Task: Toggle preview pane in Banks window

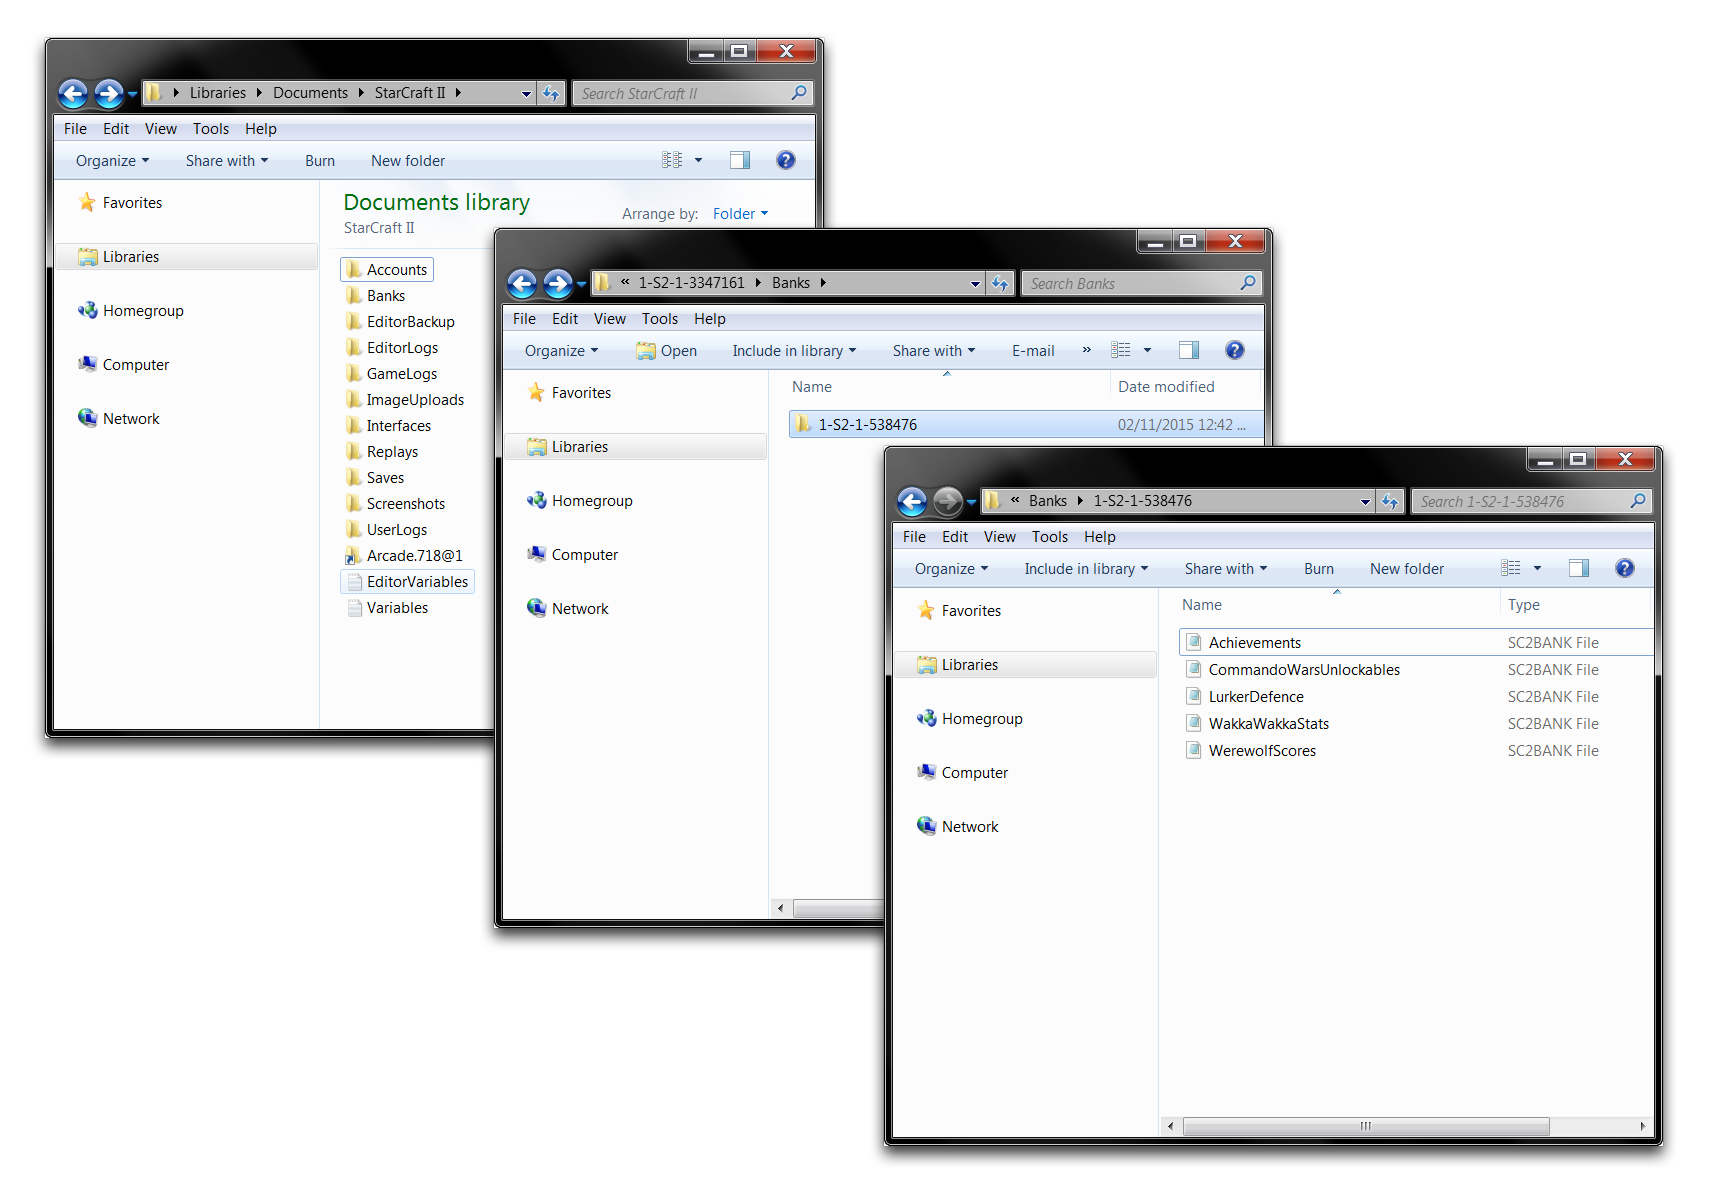Action: coord(1189,350)
